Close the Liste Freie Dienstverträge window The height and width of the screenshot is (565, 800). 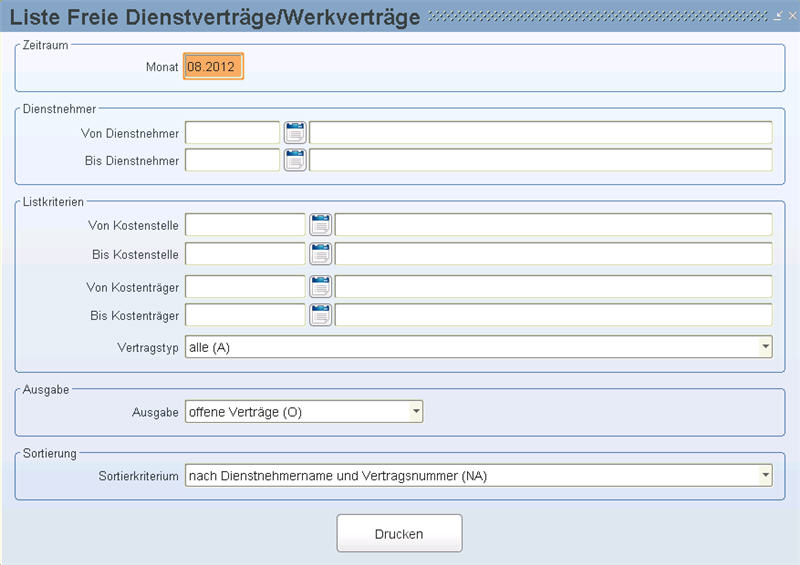792,16
